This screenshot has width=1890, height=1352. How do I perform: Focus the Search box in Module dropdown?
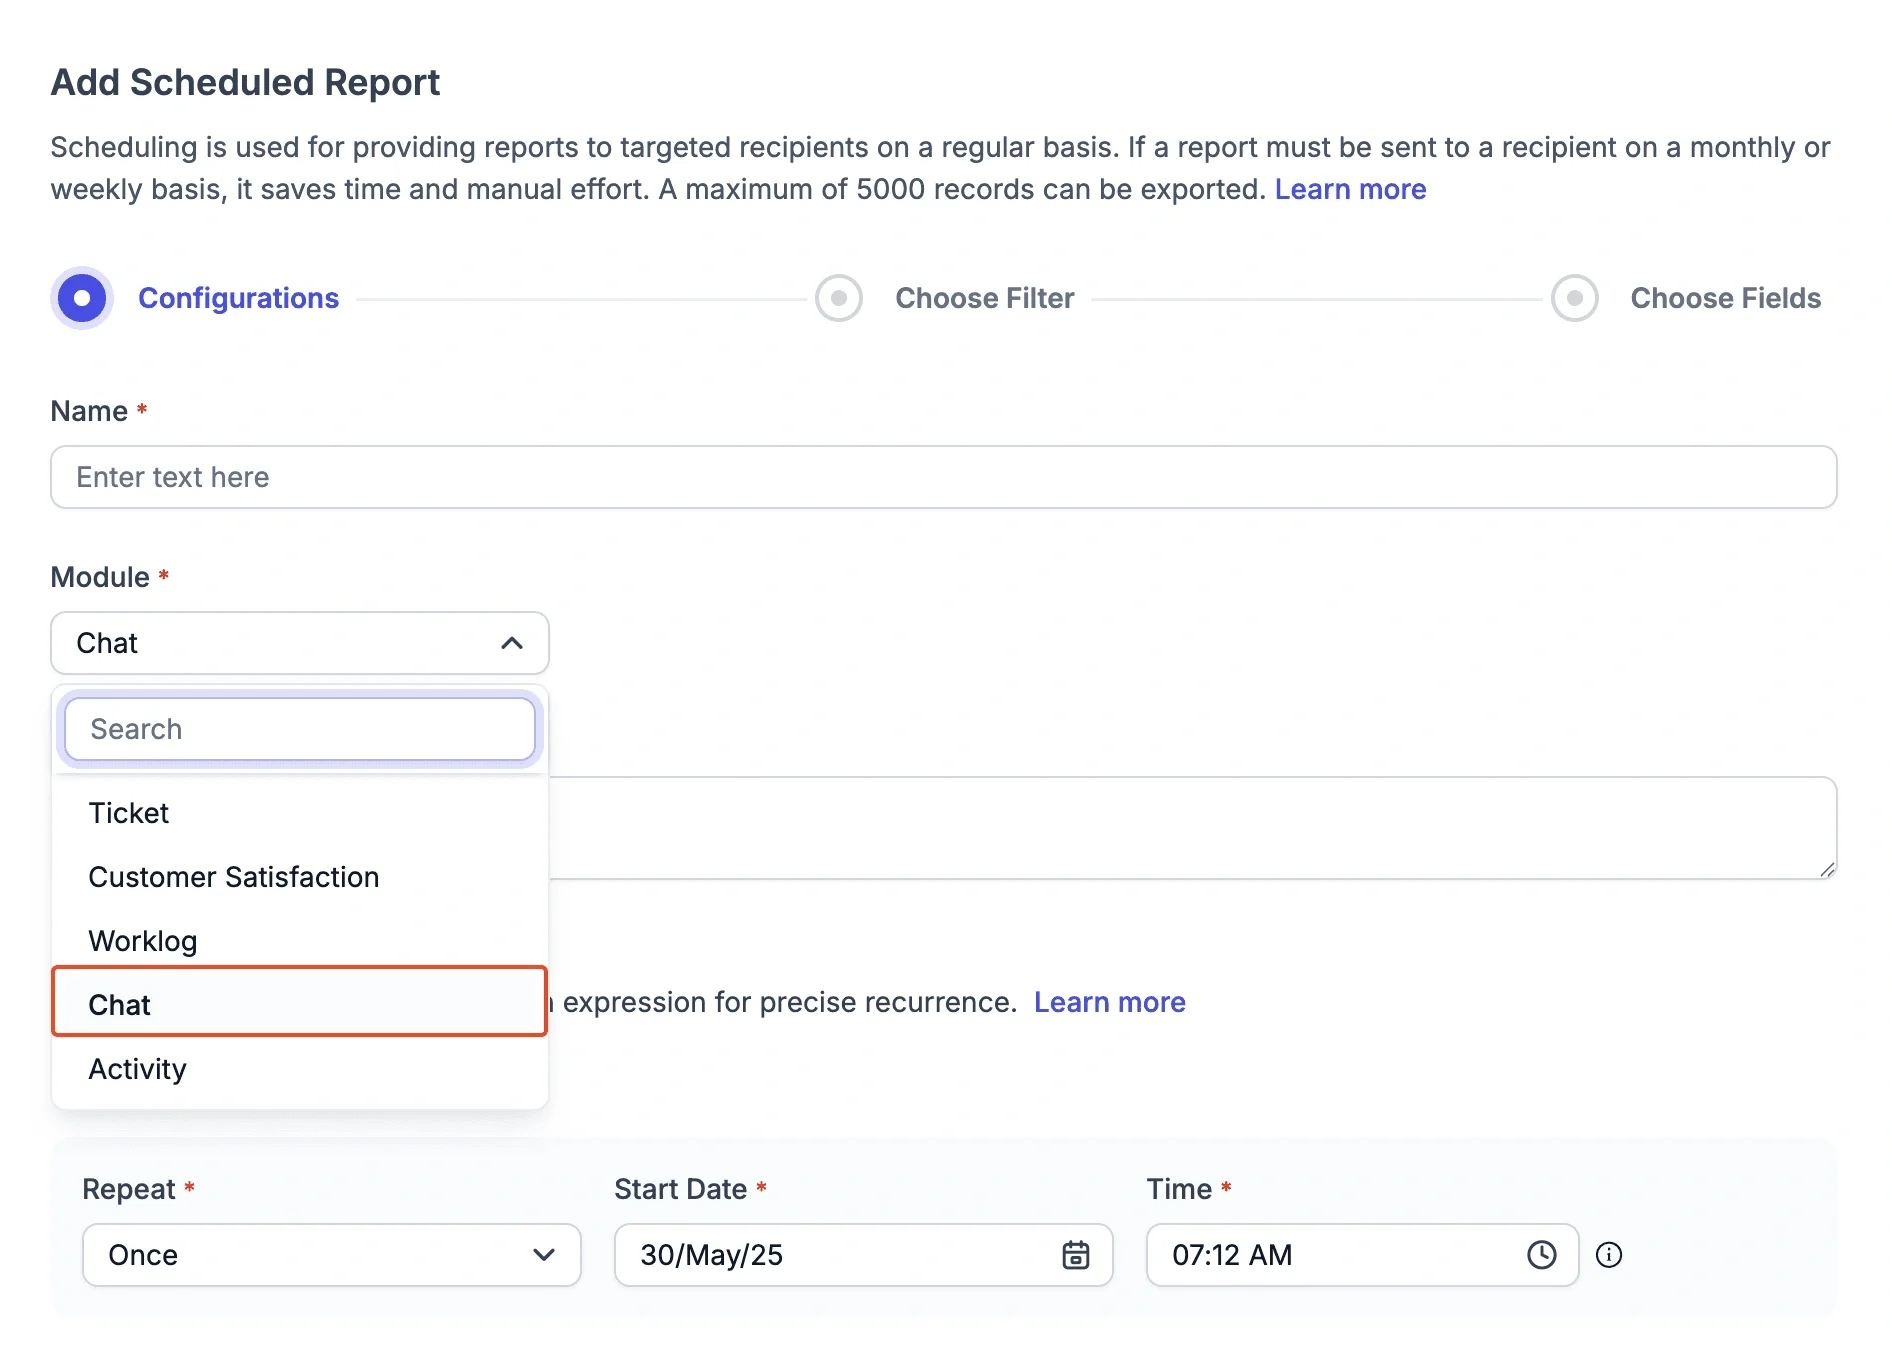[299, 729]
